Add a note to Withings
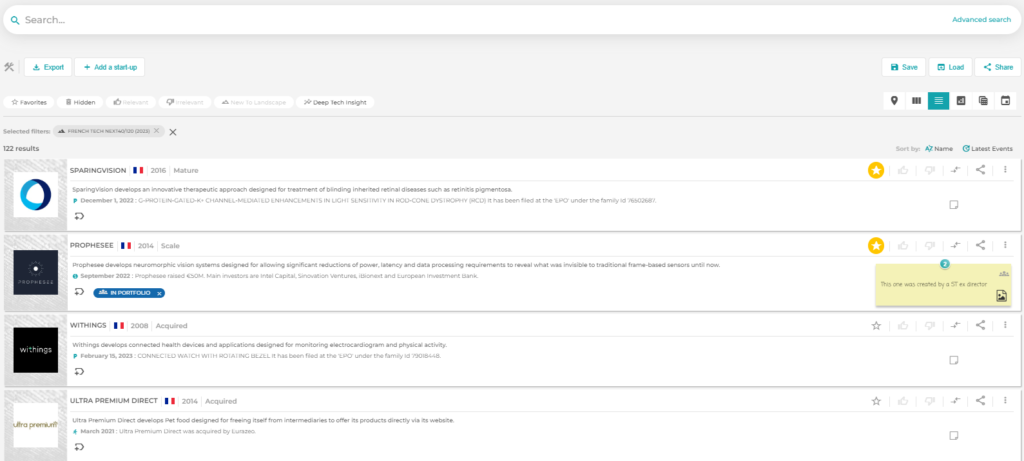Image resolution: width=1024 pixels, height=461 pixels. coord(953,360)
